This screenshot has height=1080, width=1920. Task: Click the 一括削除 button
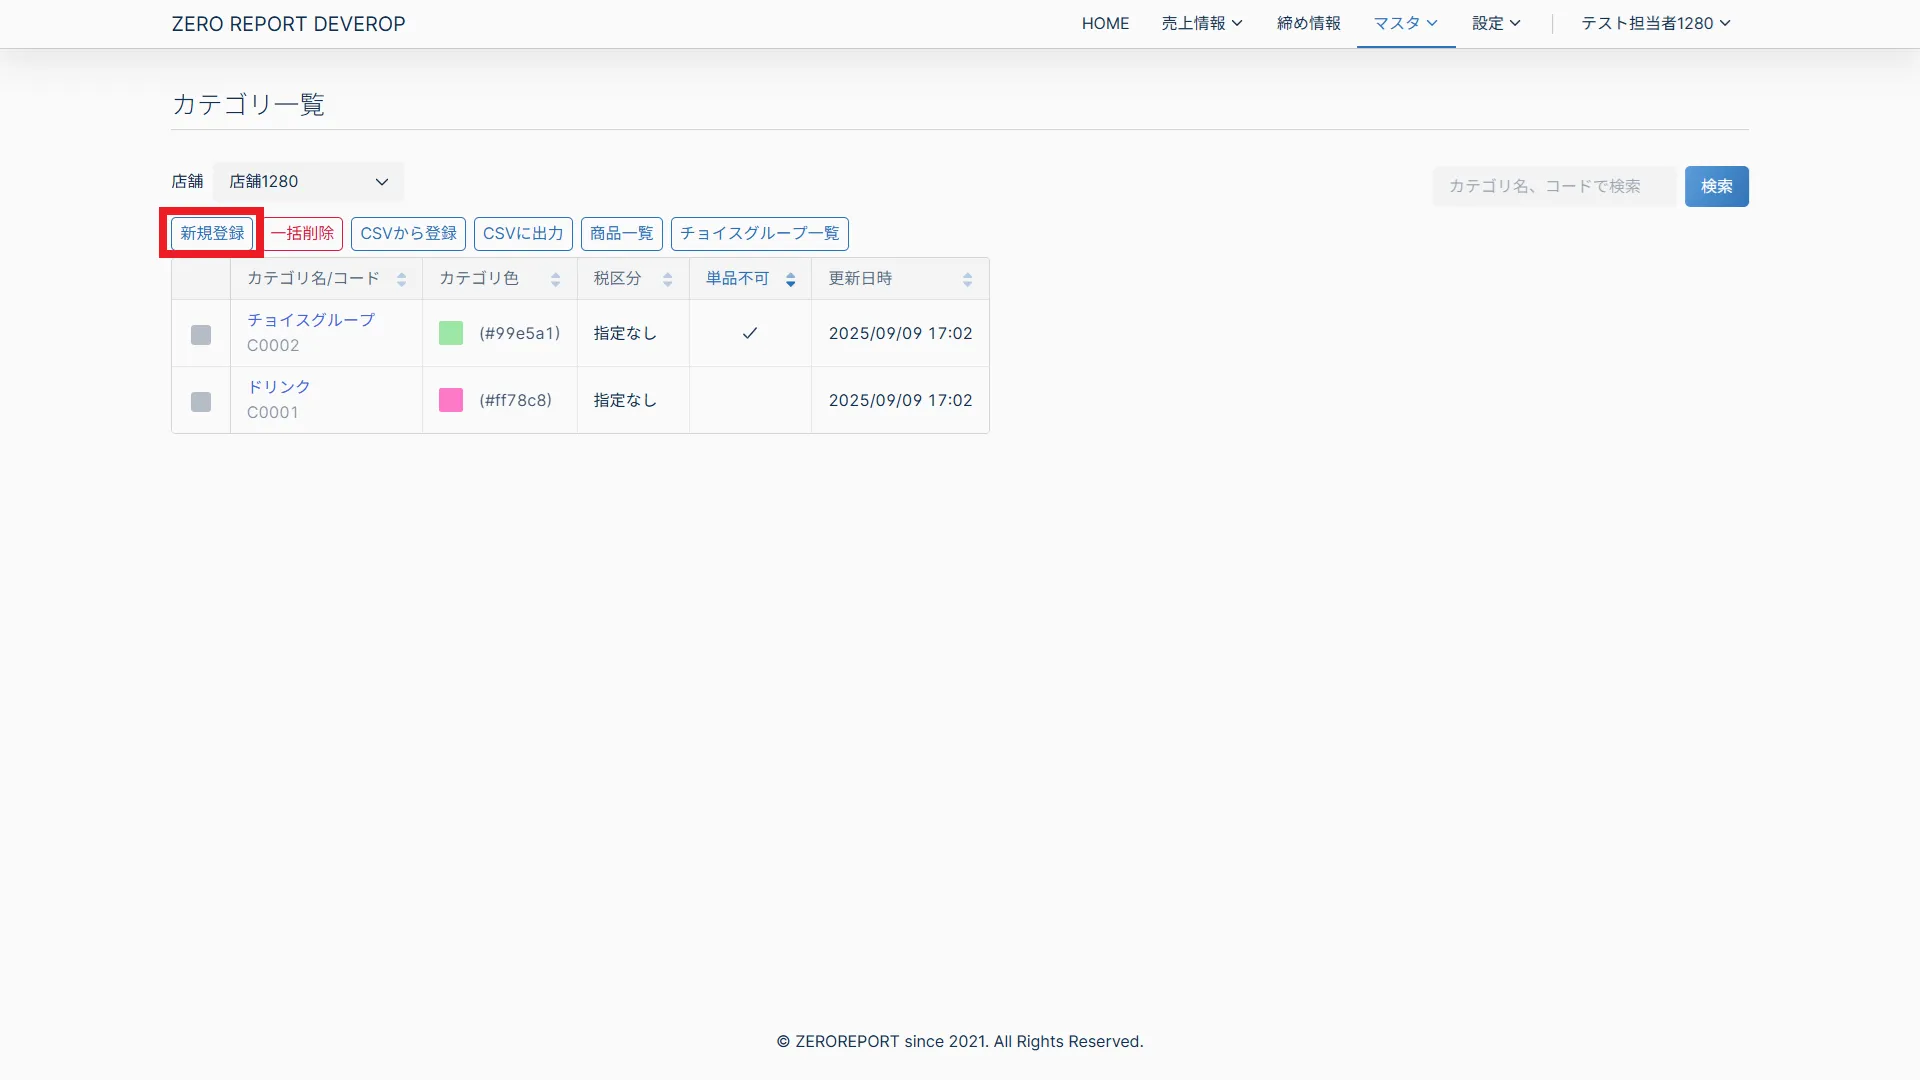(303, 233)
